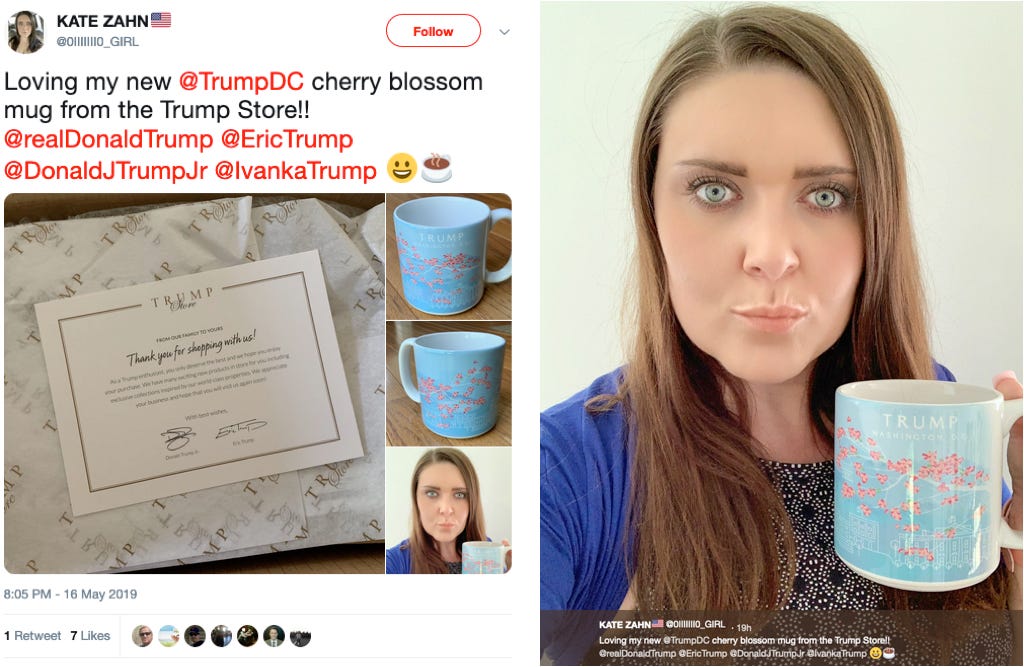The image size is (1024, 667).
Task: Open the @IvankaTrump mention
Action: pos(296,171)
